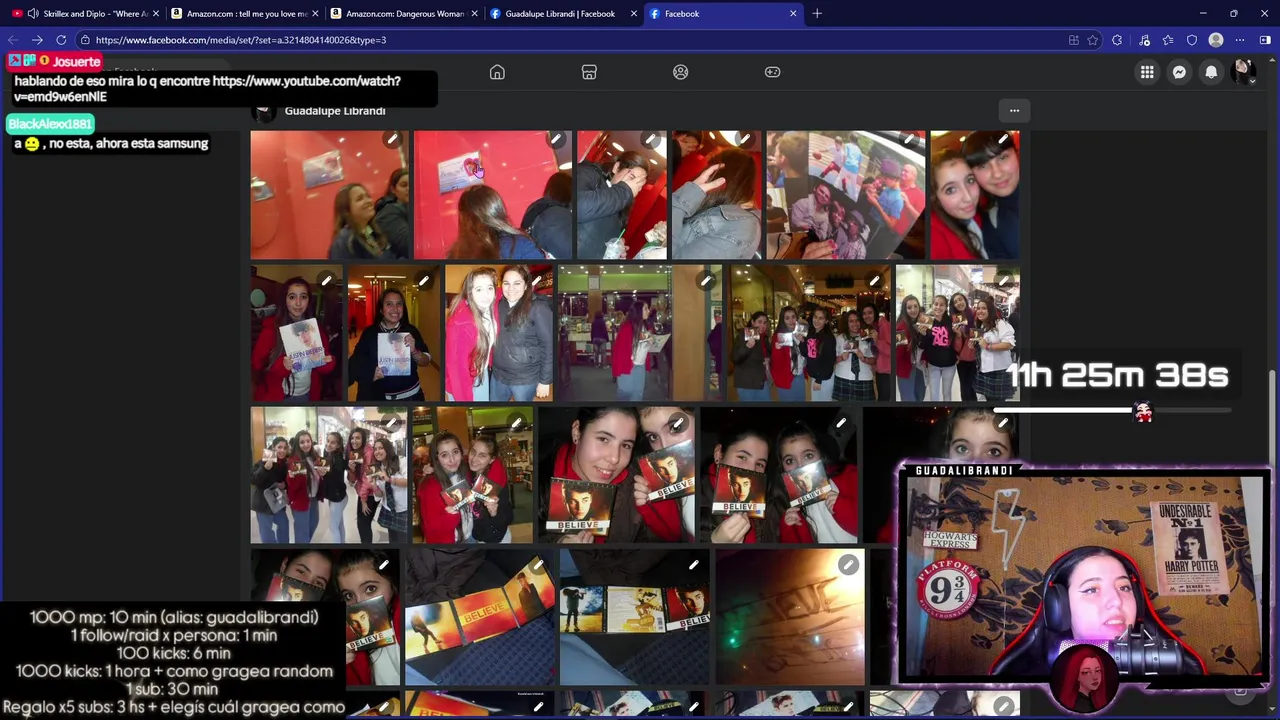This screenshot has height=720, width=1280.
Task: Edit the storefront photo
Action: pyautogui.click(x=706, y=281)
